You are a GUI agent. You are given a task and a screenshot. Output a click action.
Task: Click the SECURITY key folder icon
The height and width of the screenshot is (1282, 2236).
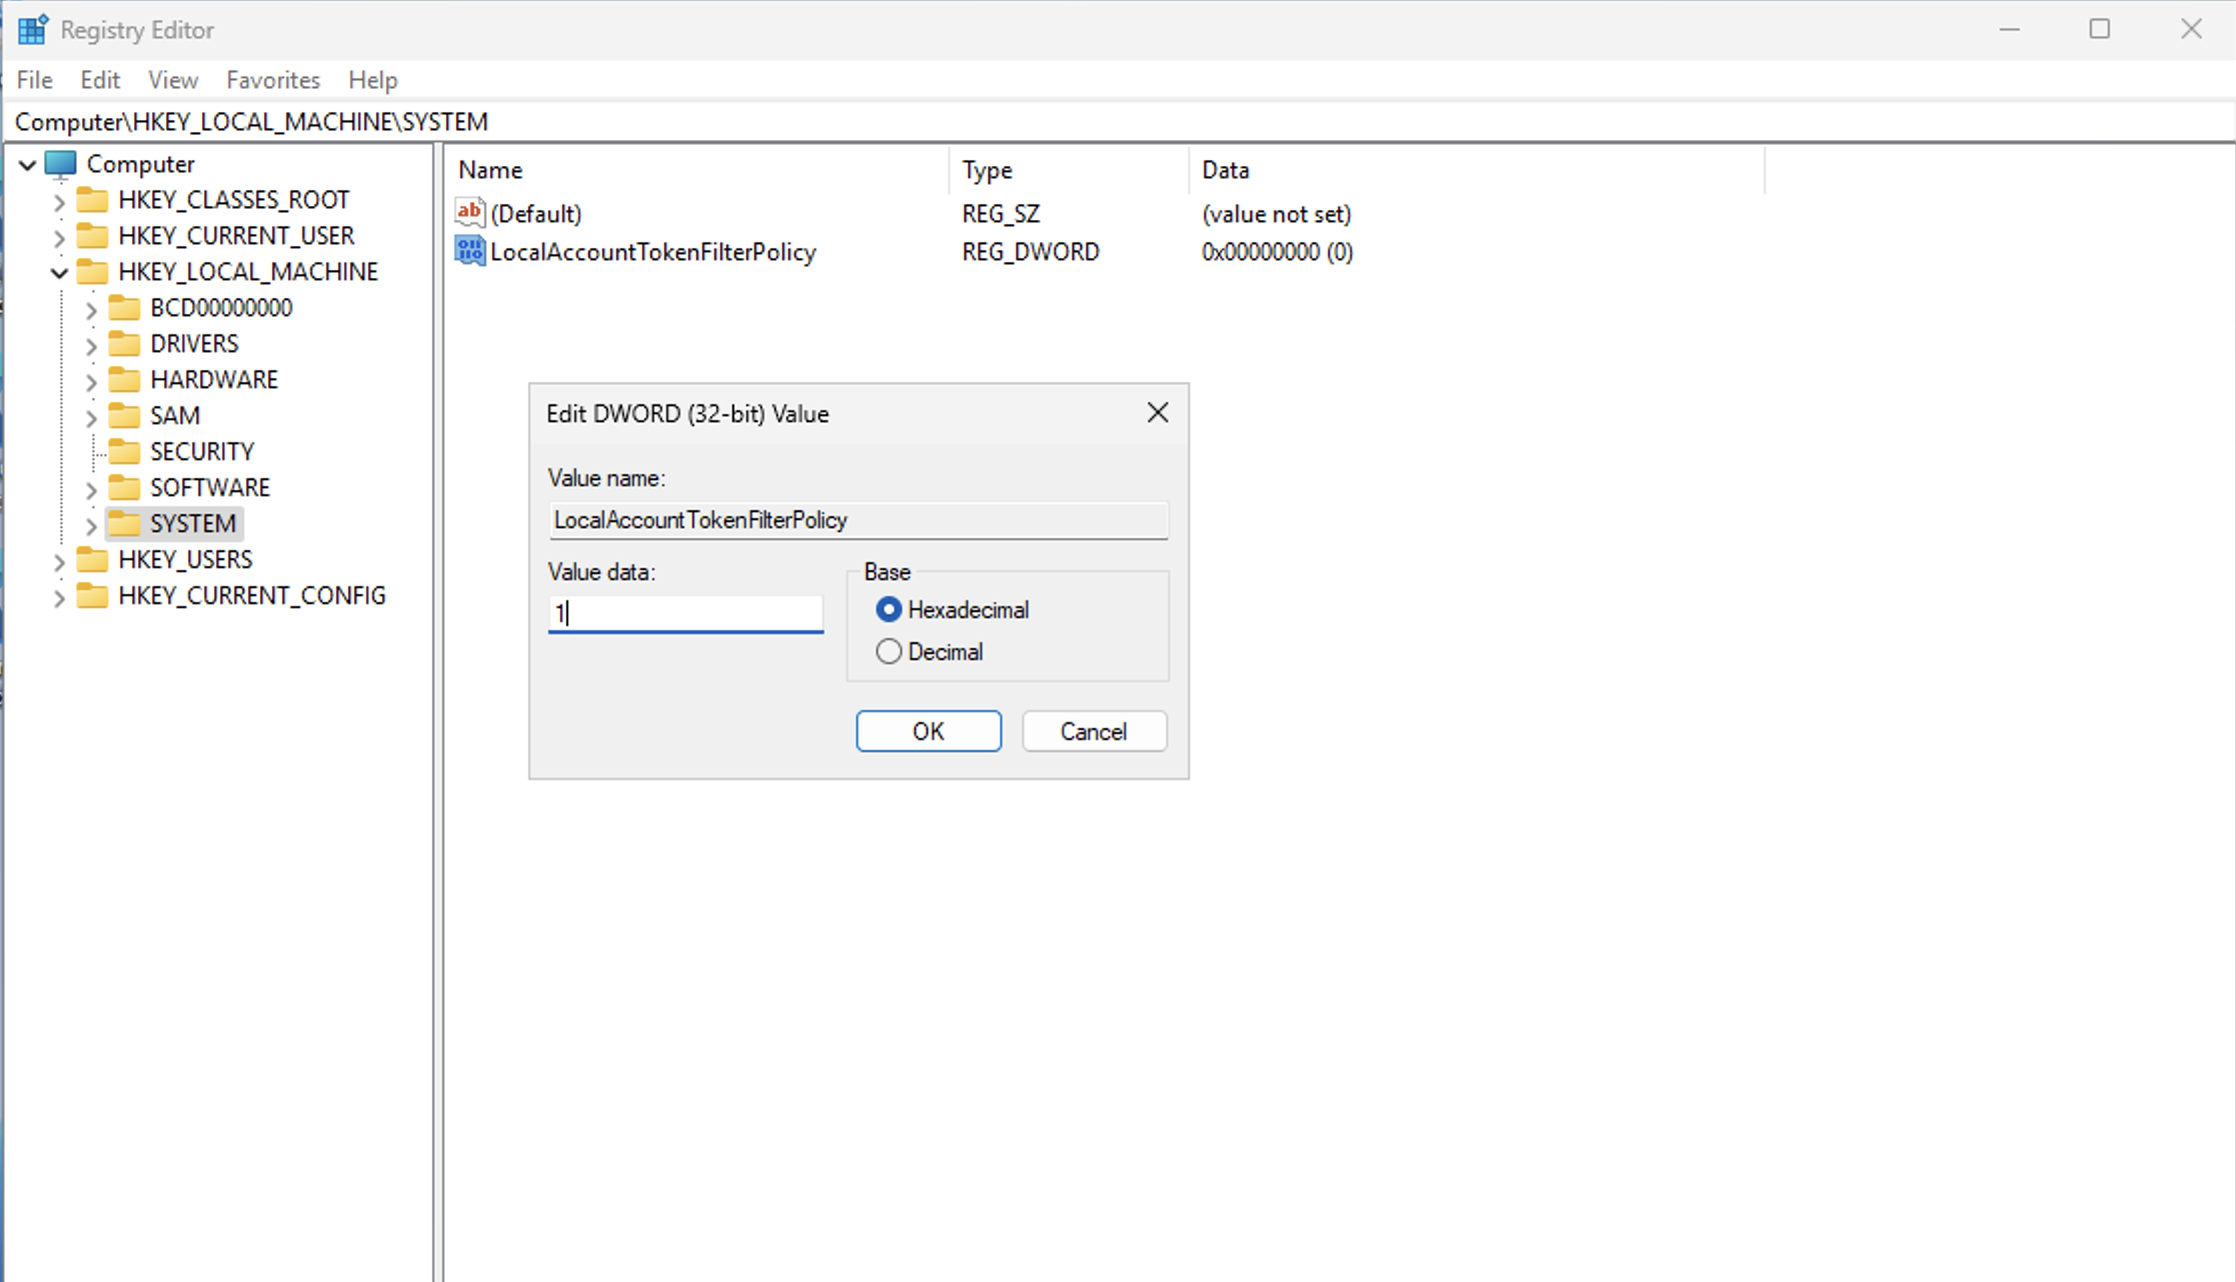(125, 452)
